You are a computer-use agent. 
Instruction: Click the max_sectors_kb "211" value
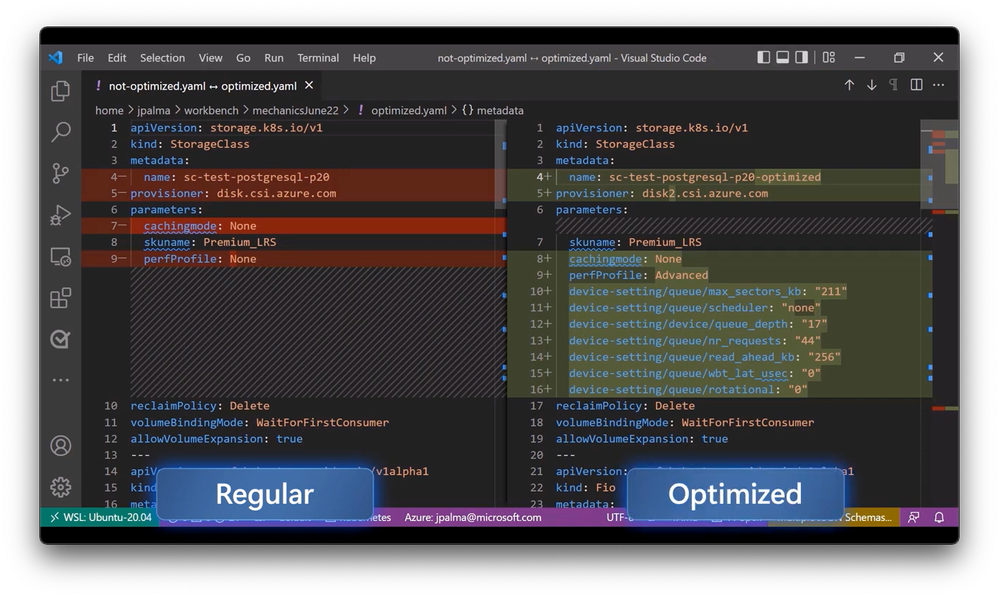point(830,291)
